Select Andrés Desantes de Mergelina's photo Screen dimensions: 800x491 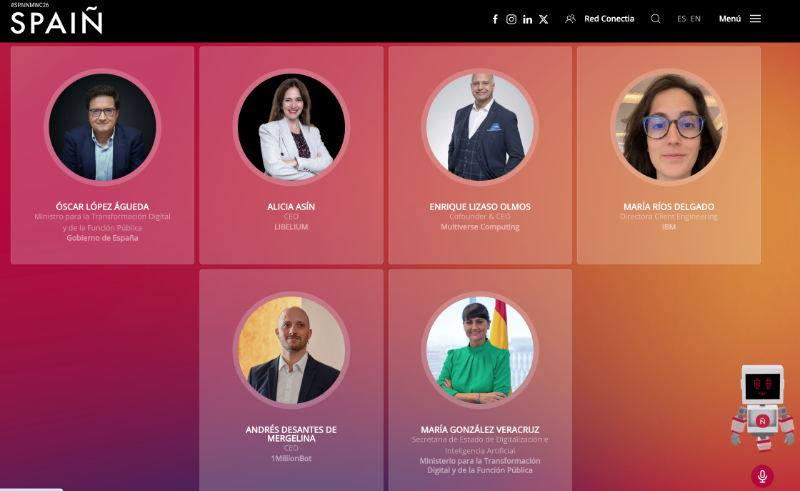(291, 350)
